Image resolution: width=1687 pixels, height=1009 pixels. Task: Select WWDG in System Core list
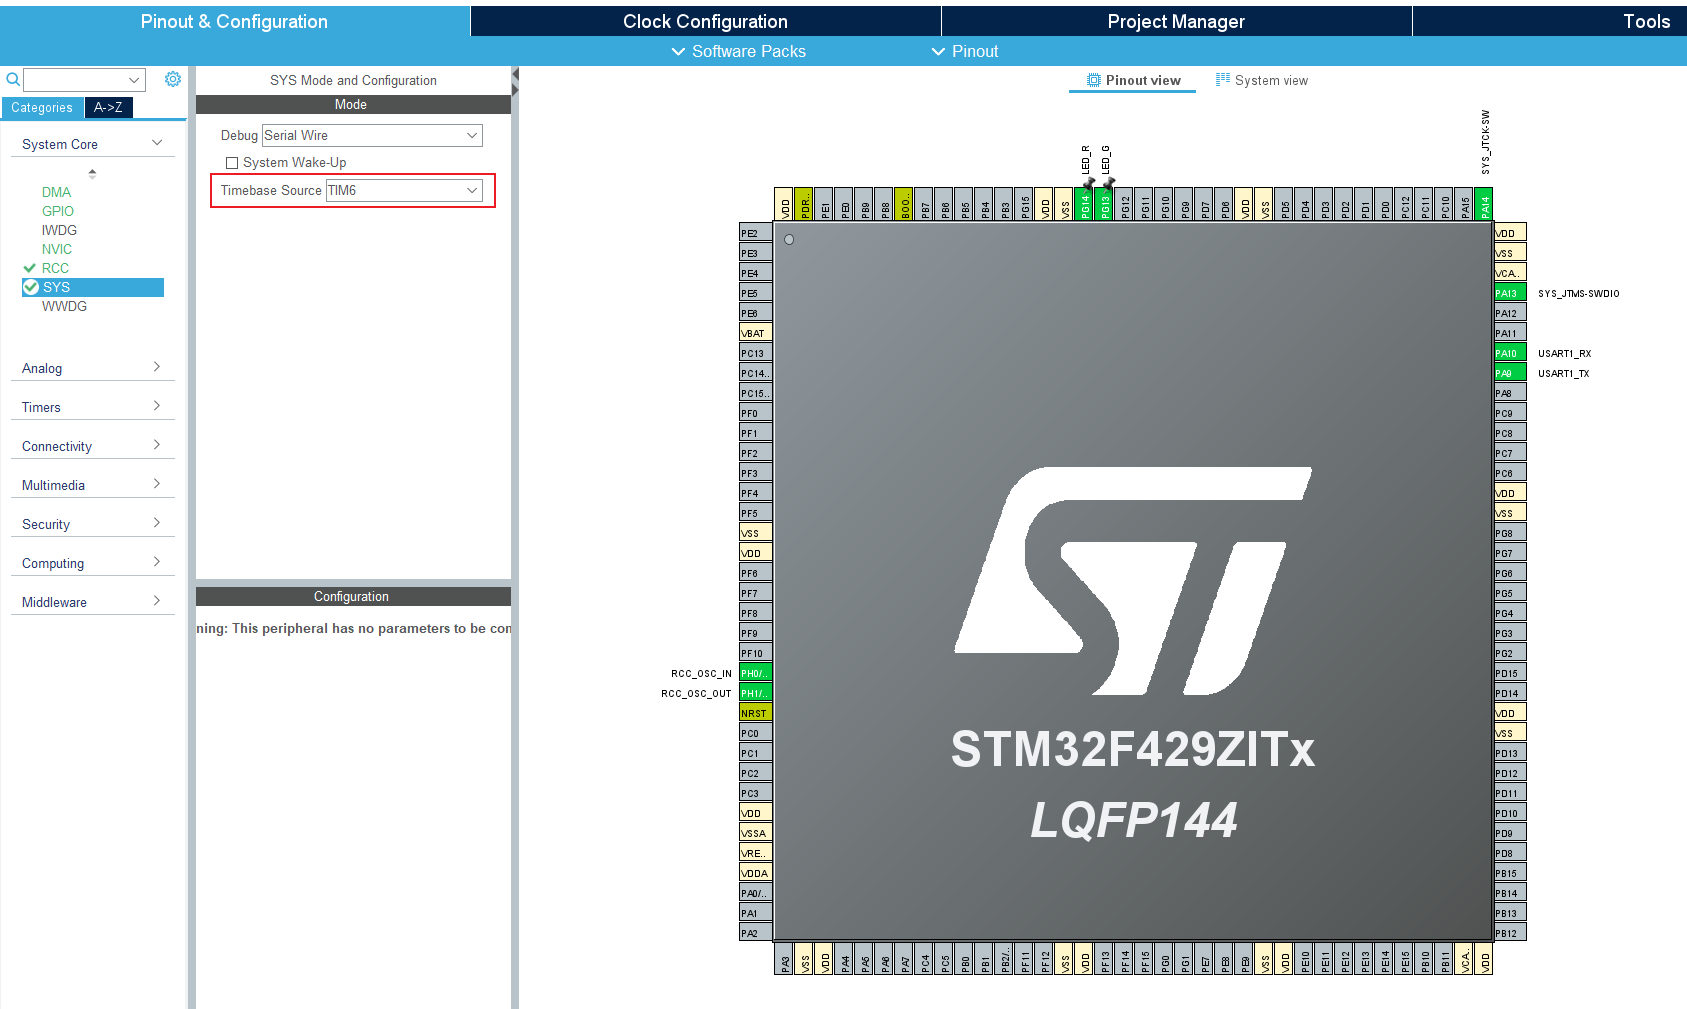(64, 306)
